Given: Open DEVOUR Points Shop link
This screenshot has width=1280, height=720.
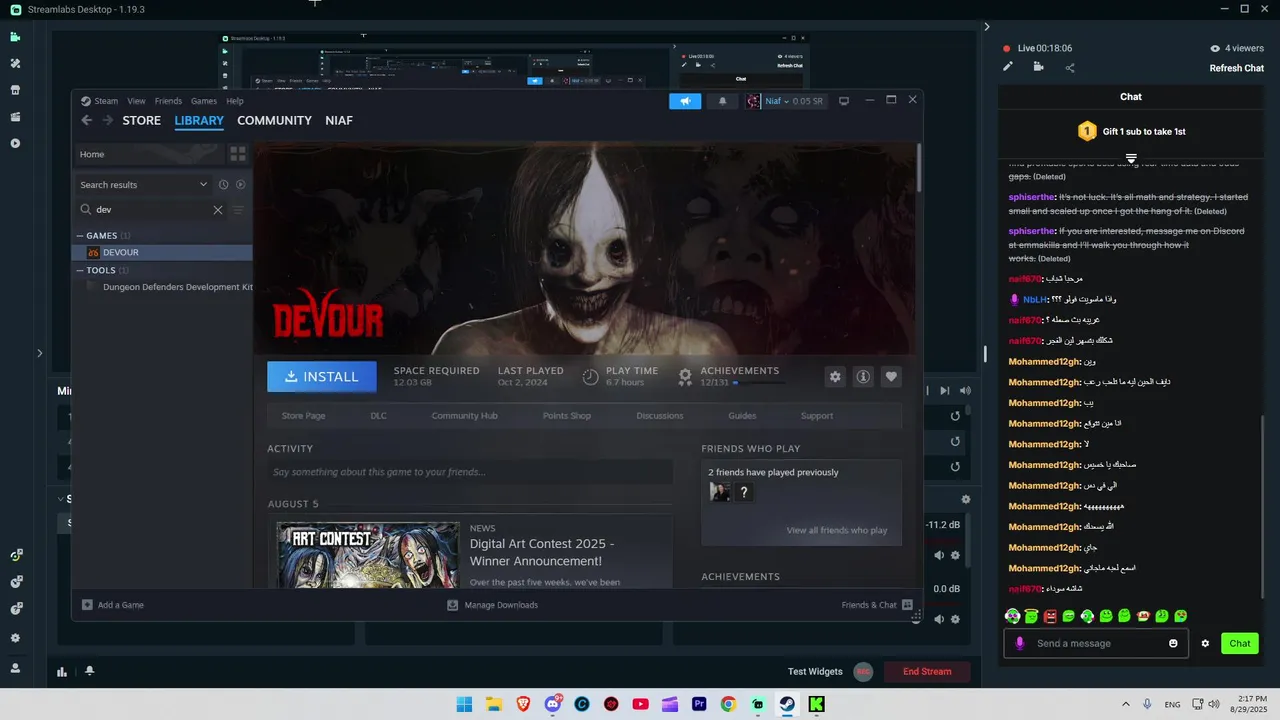Looking at the screenshot, I should (x=567, y=416).
